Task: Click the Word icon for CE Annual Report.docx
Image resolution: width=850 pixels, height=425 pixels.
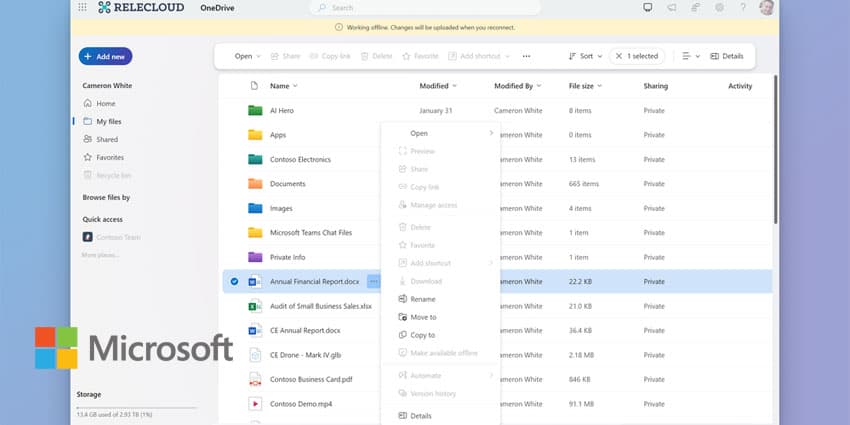Action: point(255,330)
